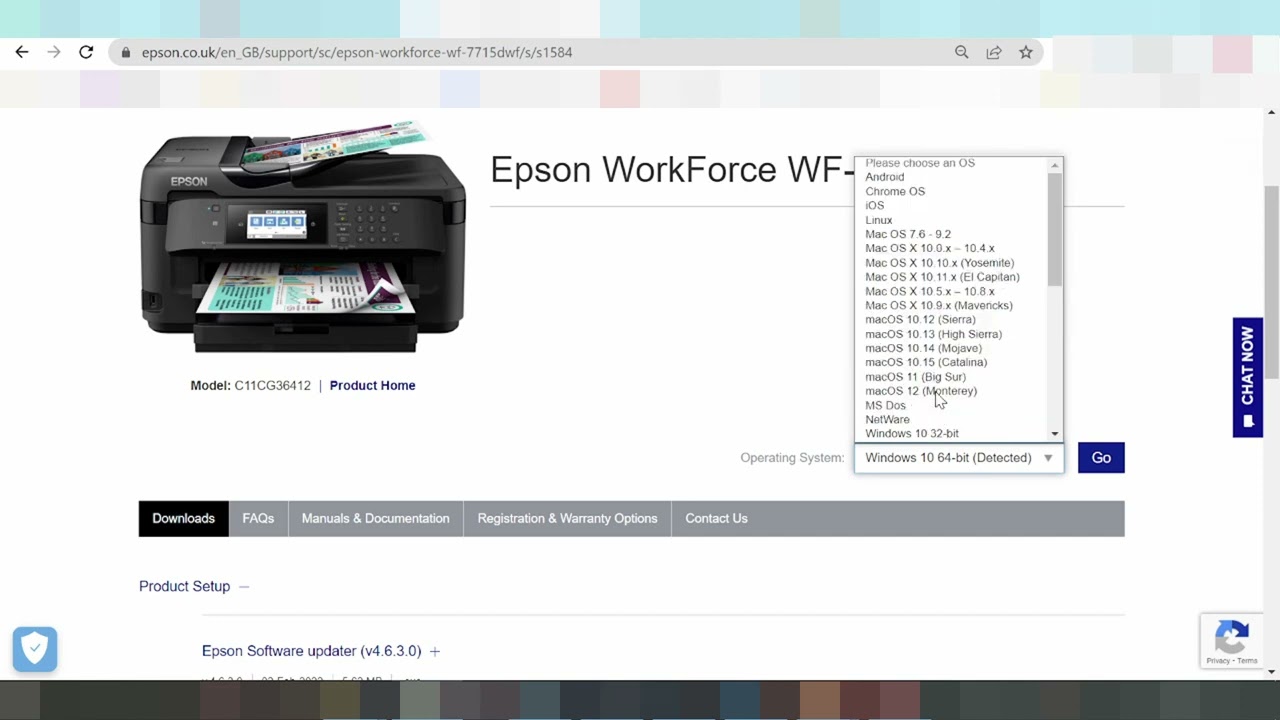Viewport: 1280px width, 720px height.
Task: Open Manuals & Documentation tab
Action: (375, 518)
